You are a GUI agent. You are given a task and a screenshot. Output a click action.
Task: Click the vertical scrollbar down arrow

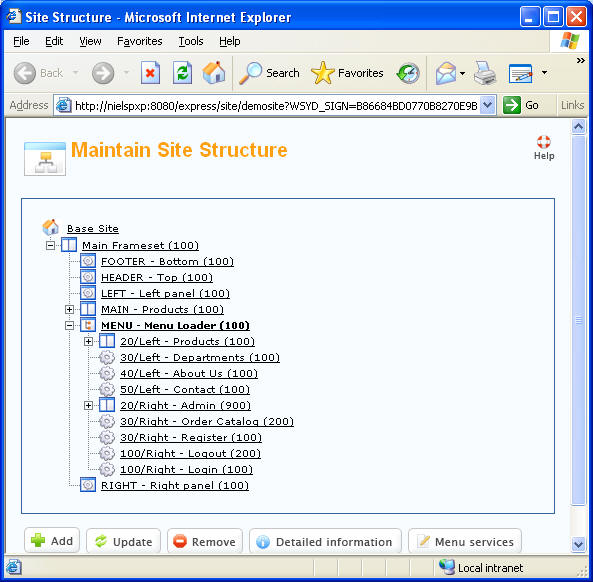point(578,545)
